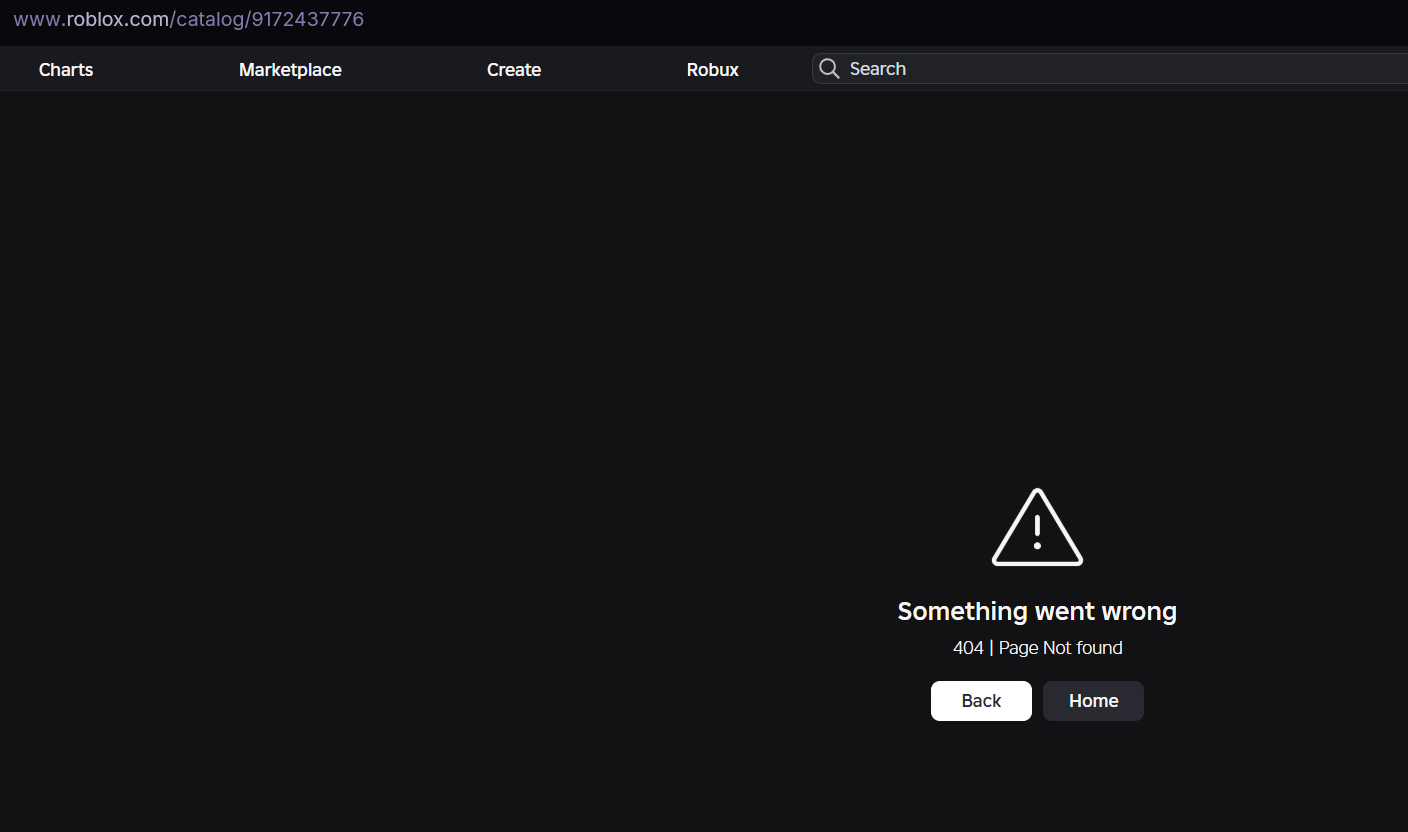Click the '404 | Page Not found' message
The height and width of the screenshot is (832, 1408).
point(1037,648)
